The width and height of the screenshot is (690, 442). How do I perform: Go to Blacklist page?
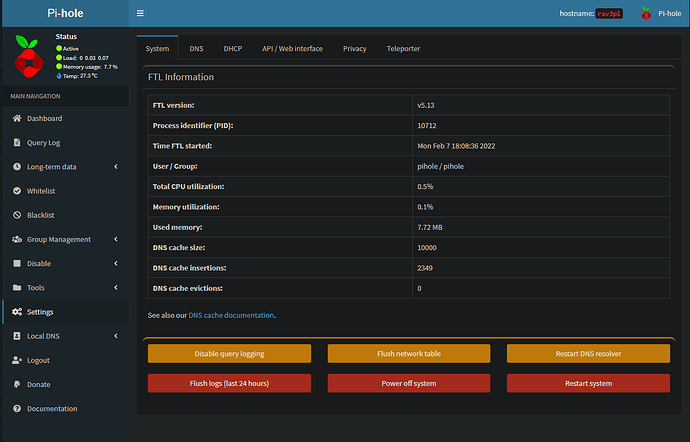(x=65, y=215)
